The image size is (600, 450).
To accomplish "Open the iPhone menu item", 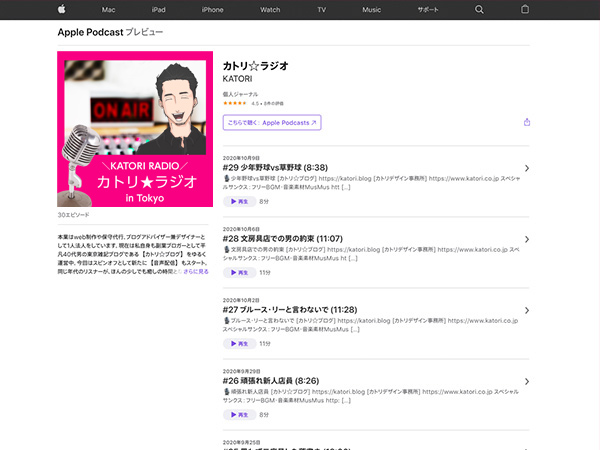I will pyautogui.click(x=213, y=9).
